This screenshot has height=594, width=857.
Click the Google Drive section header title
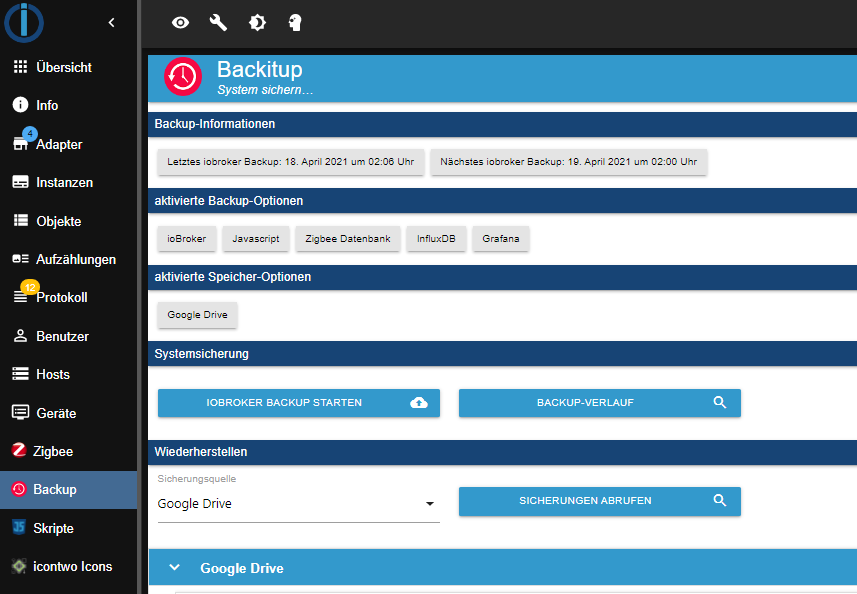(242, 568)
